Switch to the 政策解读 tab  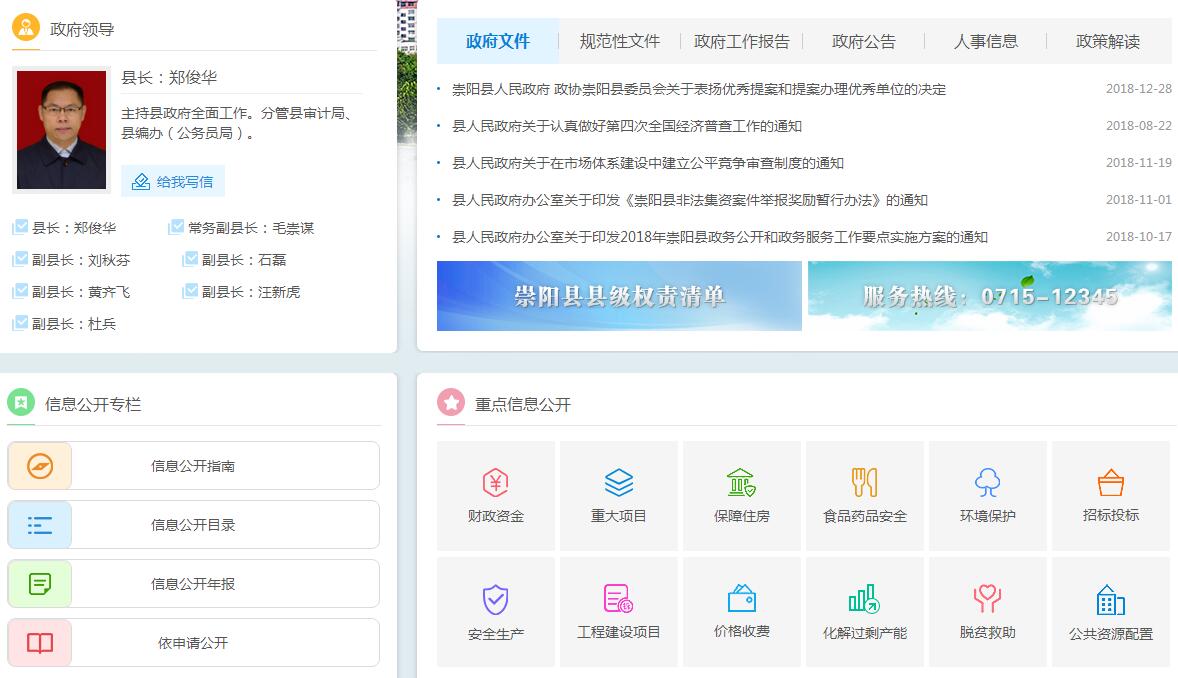[x=1108, y=41]
